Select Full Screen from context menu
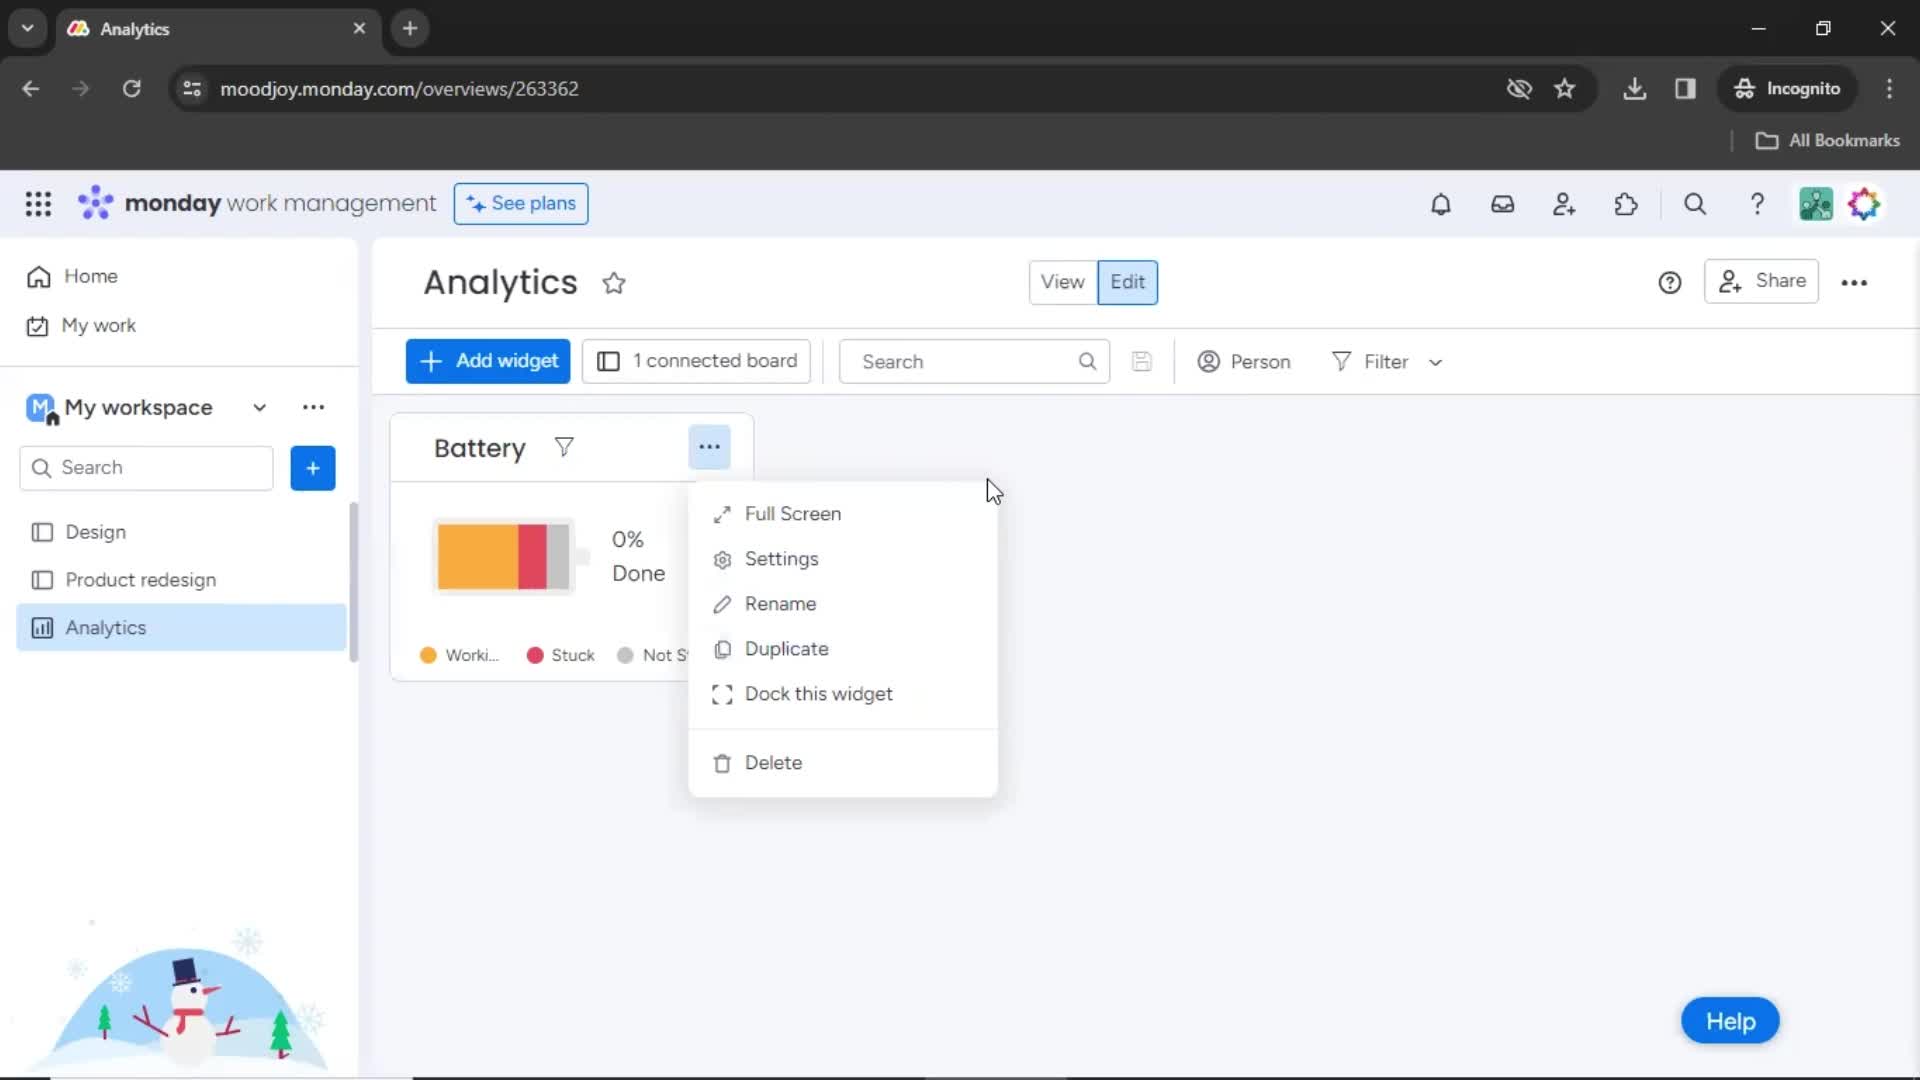This screenshot has width=1920, height=1080. point(791,513)
